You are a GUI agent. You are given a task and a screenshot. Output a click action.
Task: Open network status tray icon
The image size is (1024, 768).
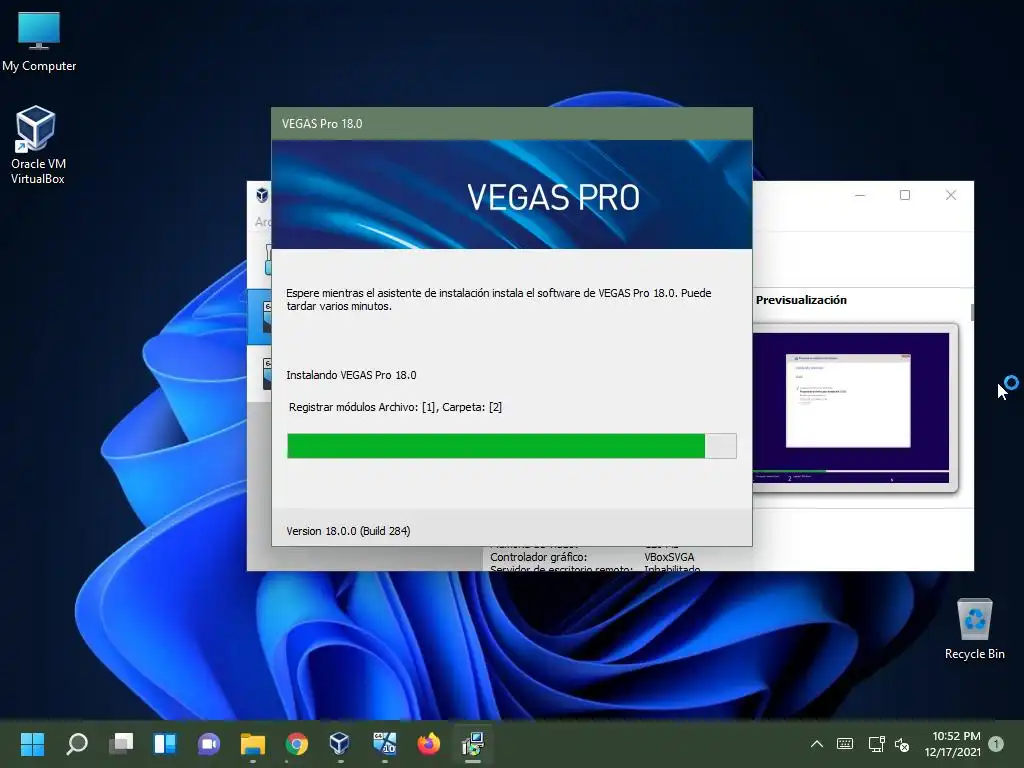876,744
